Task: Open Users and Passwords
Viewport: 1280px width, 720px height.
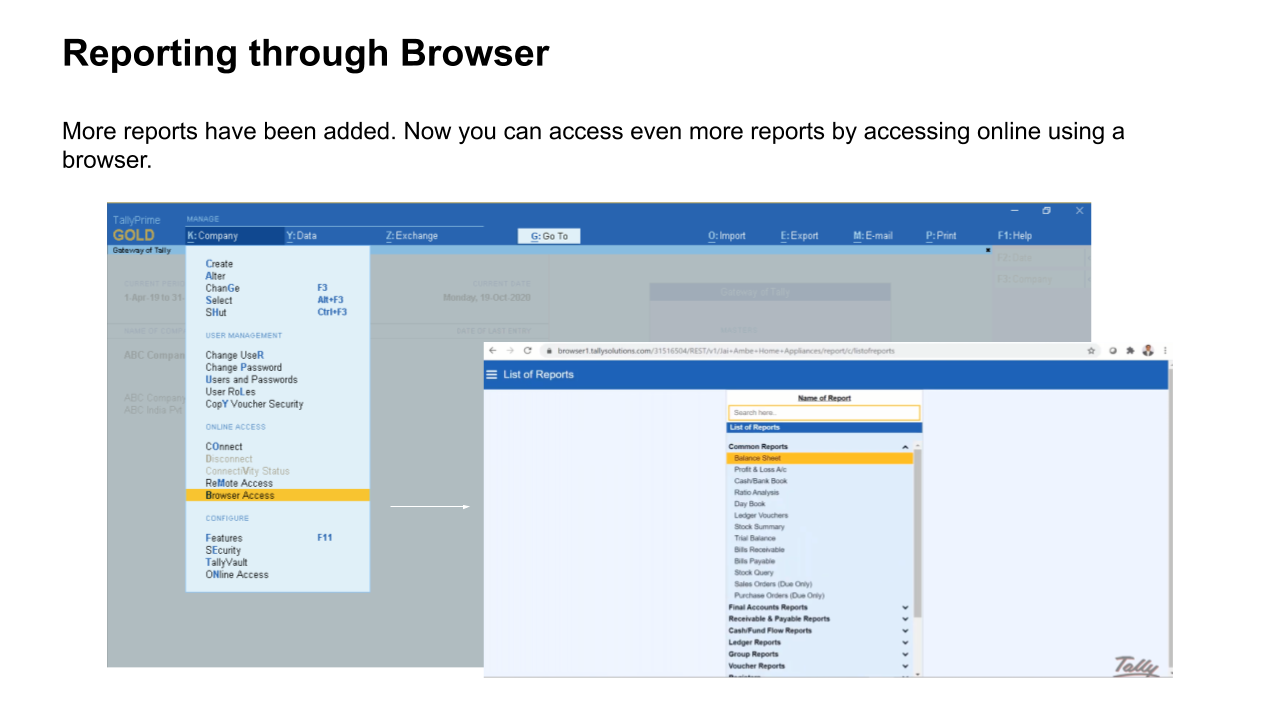Action: 252,380
